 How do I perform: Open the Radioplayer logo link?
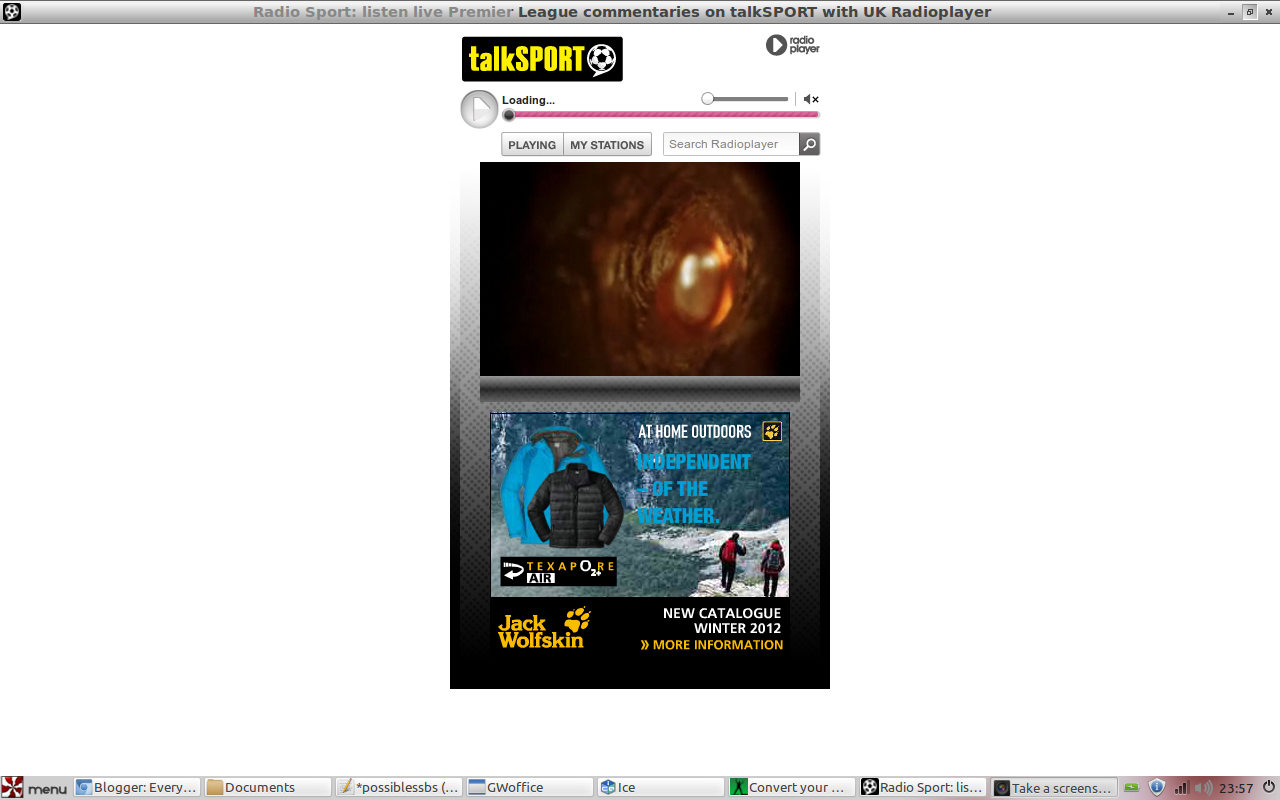[x=793, y=45]
